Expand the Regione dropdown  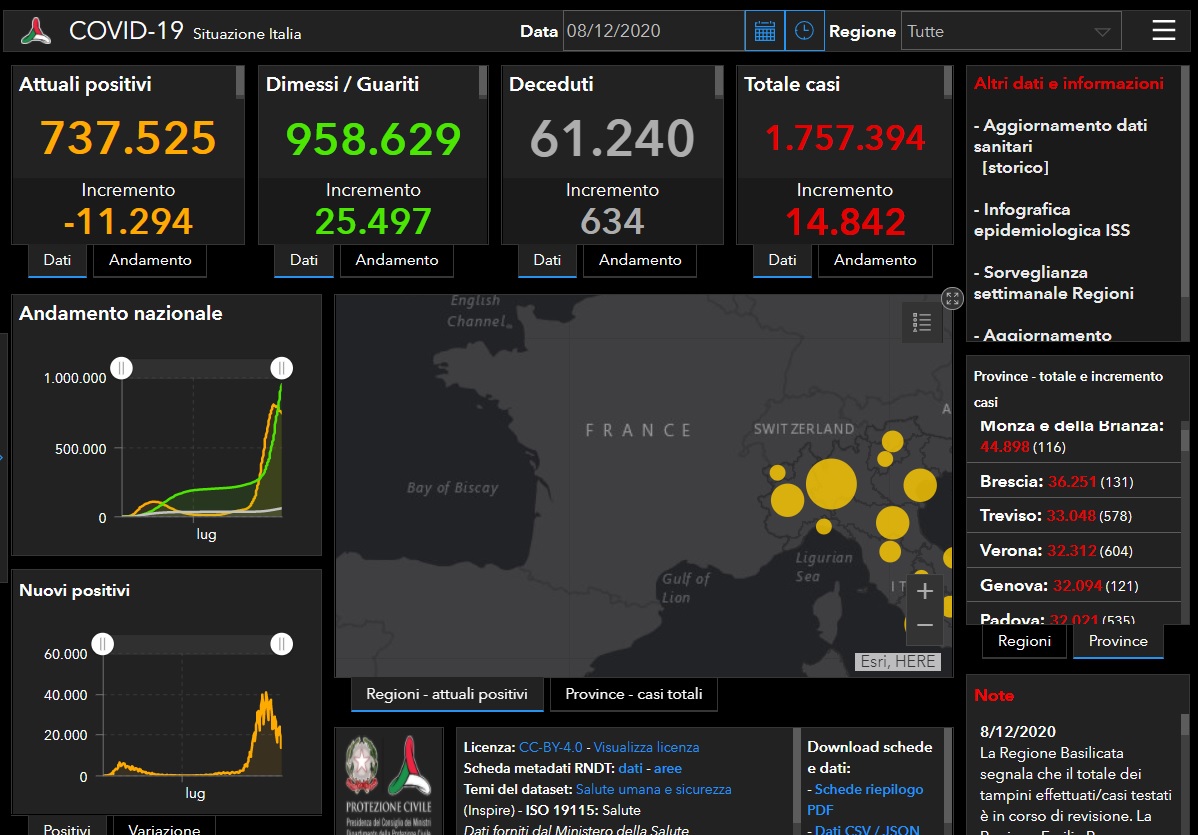click(x=1010, y=31)
